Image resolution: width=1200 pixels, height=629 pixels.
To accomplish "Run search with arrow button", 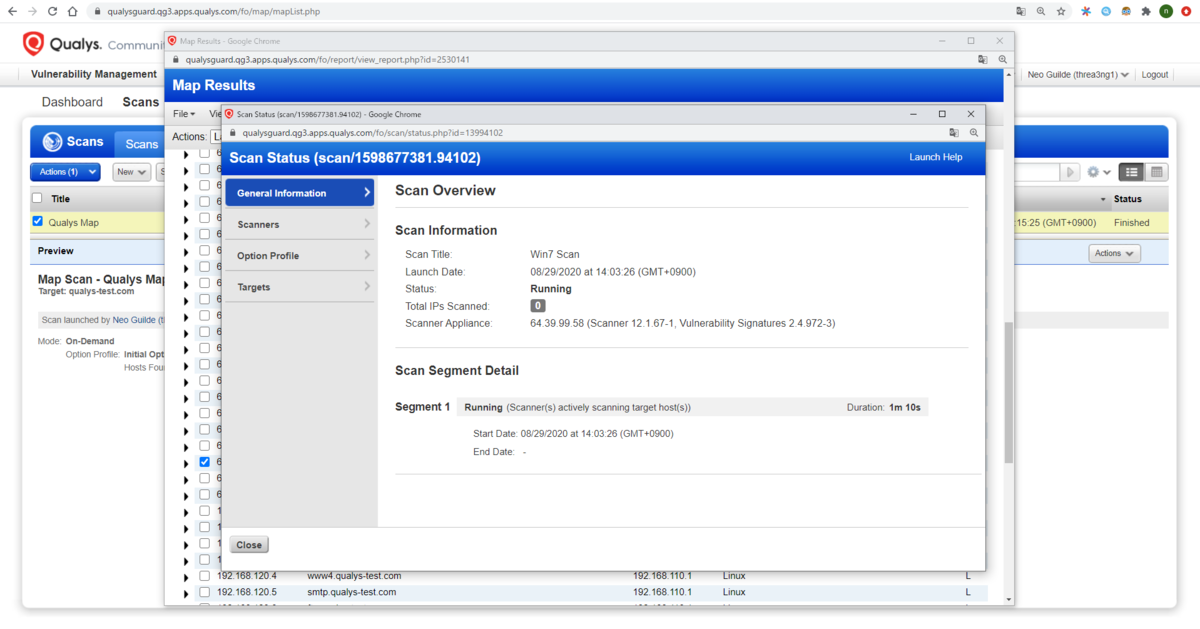I will click(x=1071, y=172).
